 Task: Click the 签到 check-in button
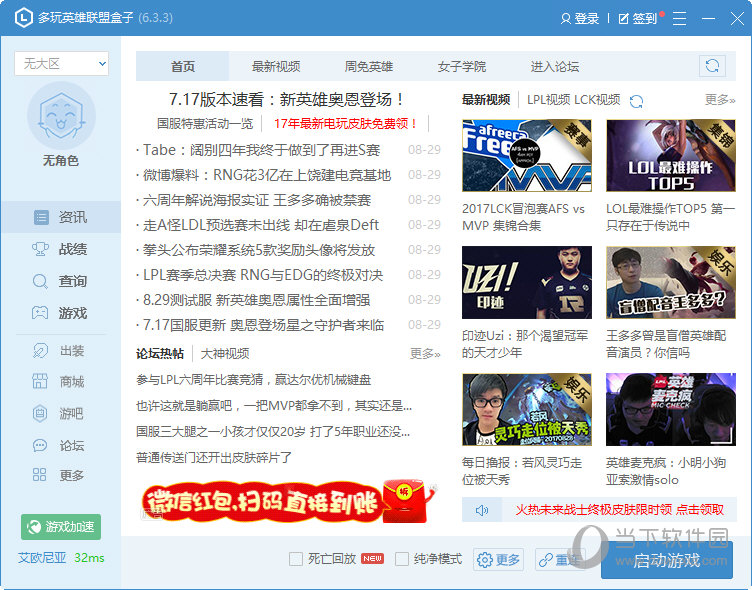click(x=638, y=18)
